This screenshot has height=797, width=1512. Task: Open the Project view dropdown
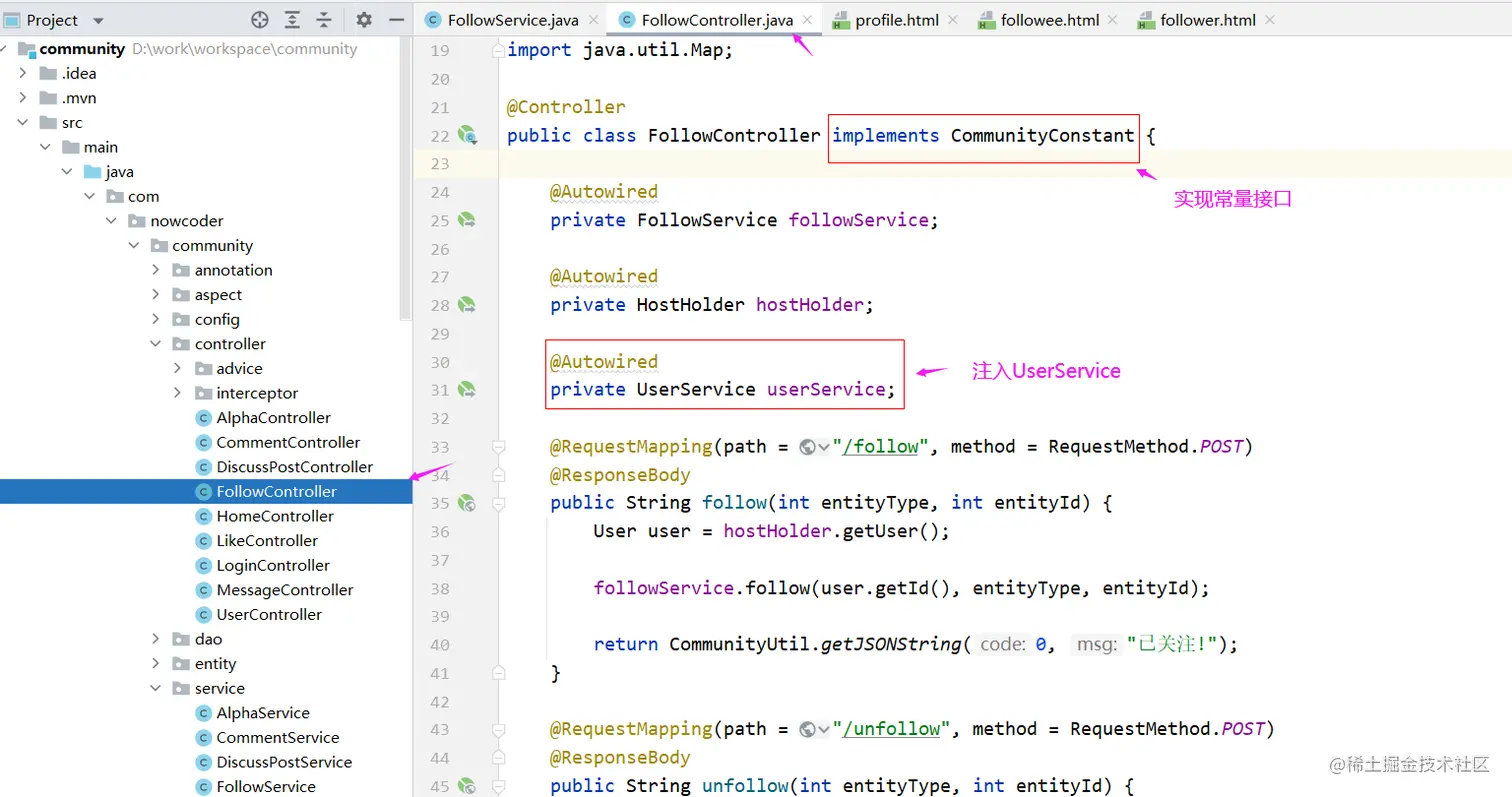97,21
